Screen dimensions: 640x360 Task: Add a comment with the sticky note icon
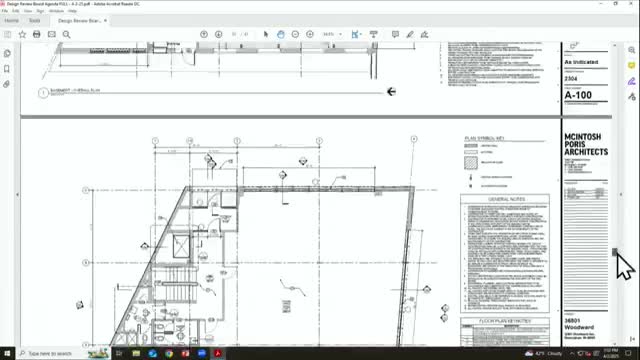point(395,34)
